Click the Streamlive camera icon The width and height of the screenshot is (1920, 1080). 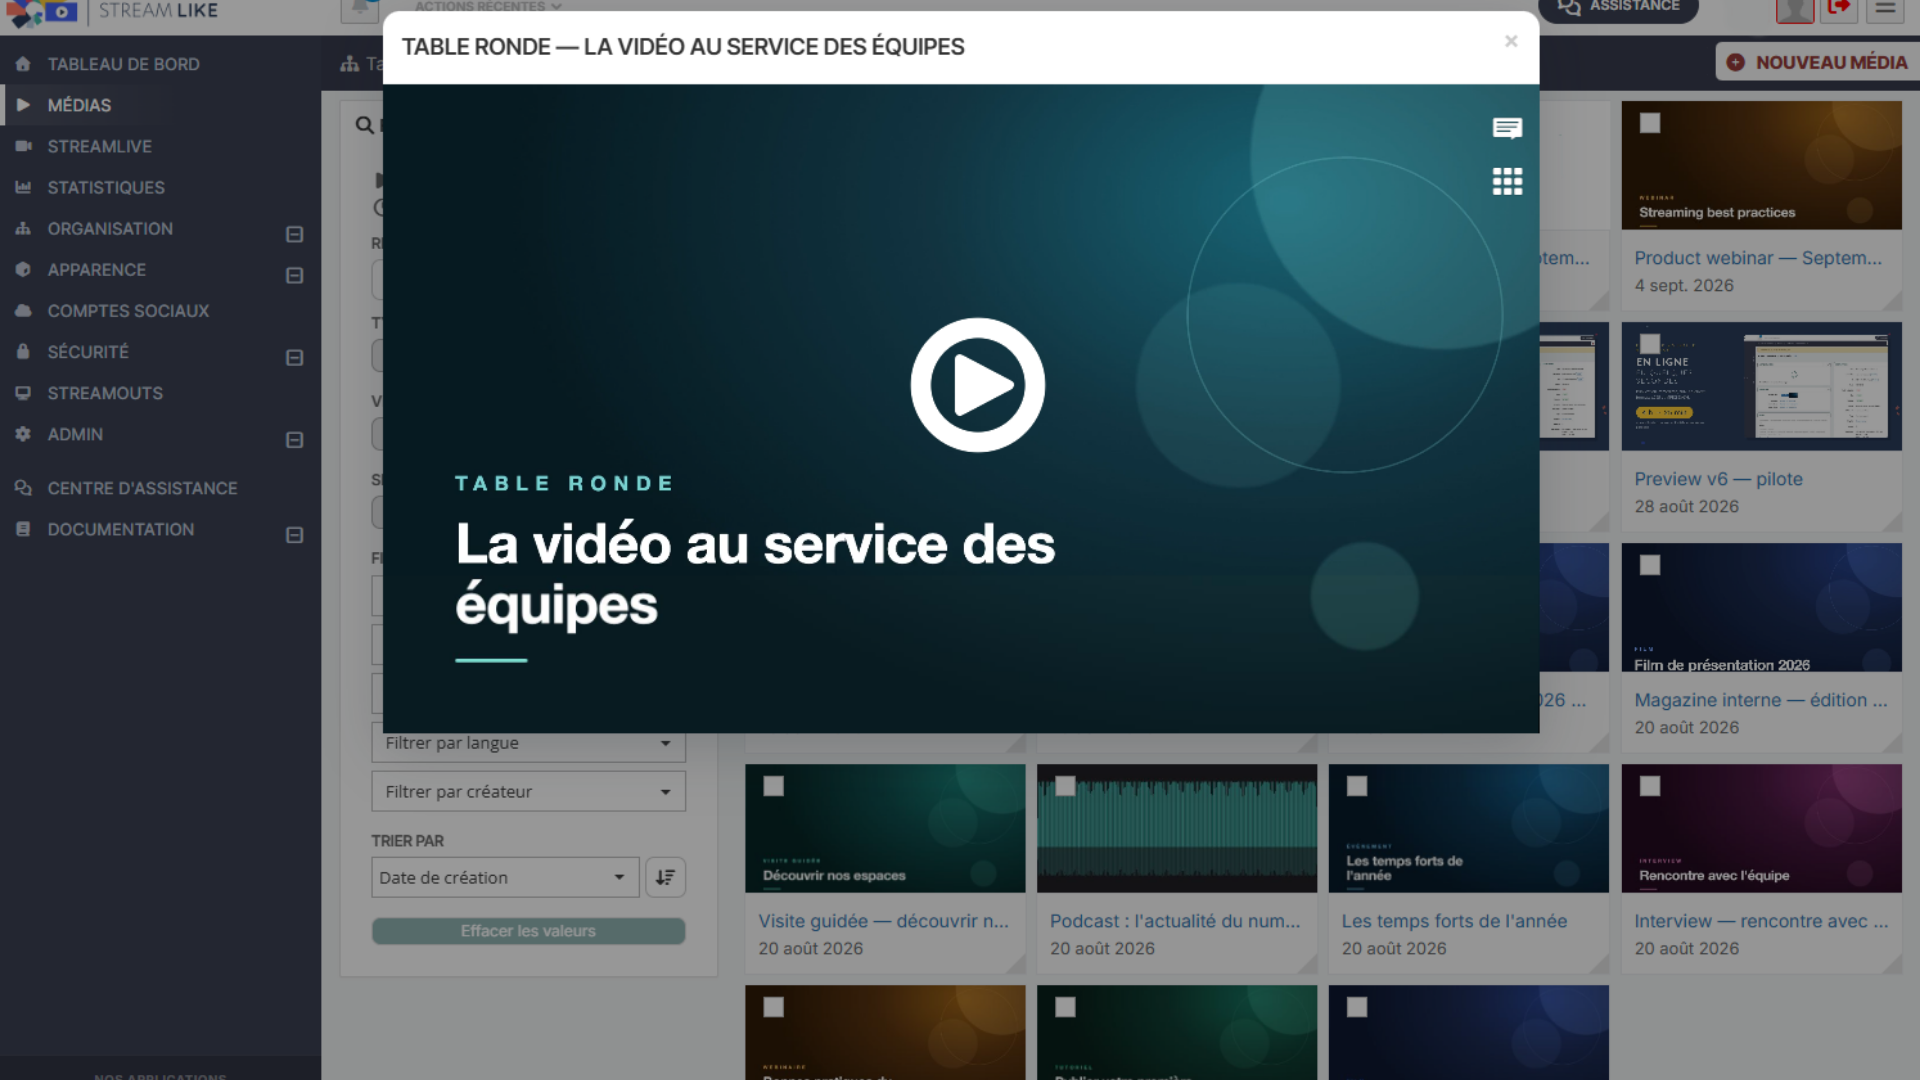(23, 146)
